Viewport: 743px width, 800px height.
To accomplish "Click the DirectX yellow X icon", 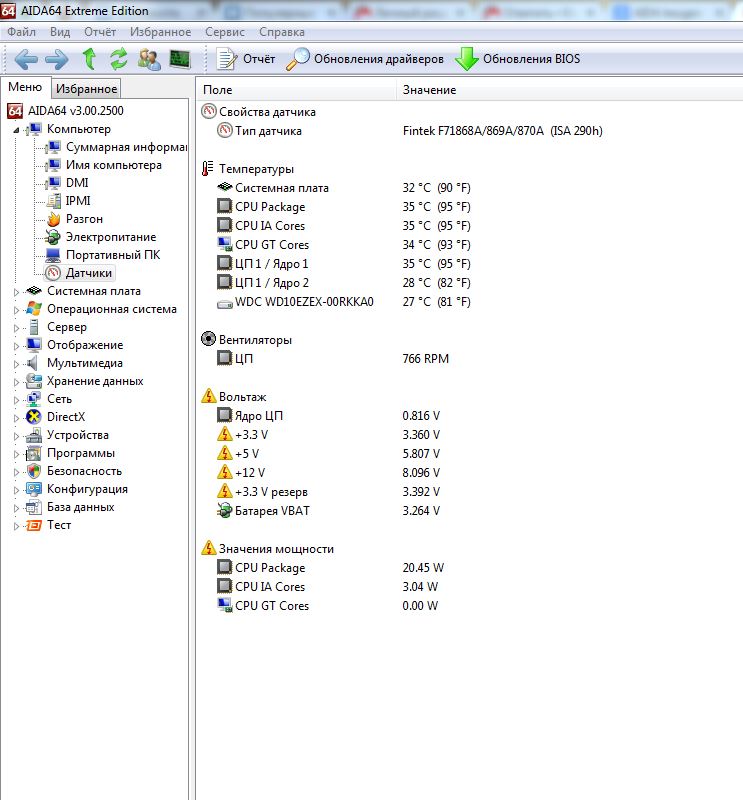I will pos(34,417).
